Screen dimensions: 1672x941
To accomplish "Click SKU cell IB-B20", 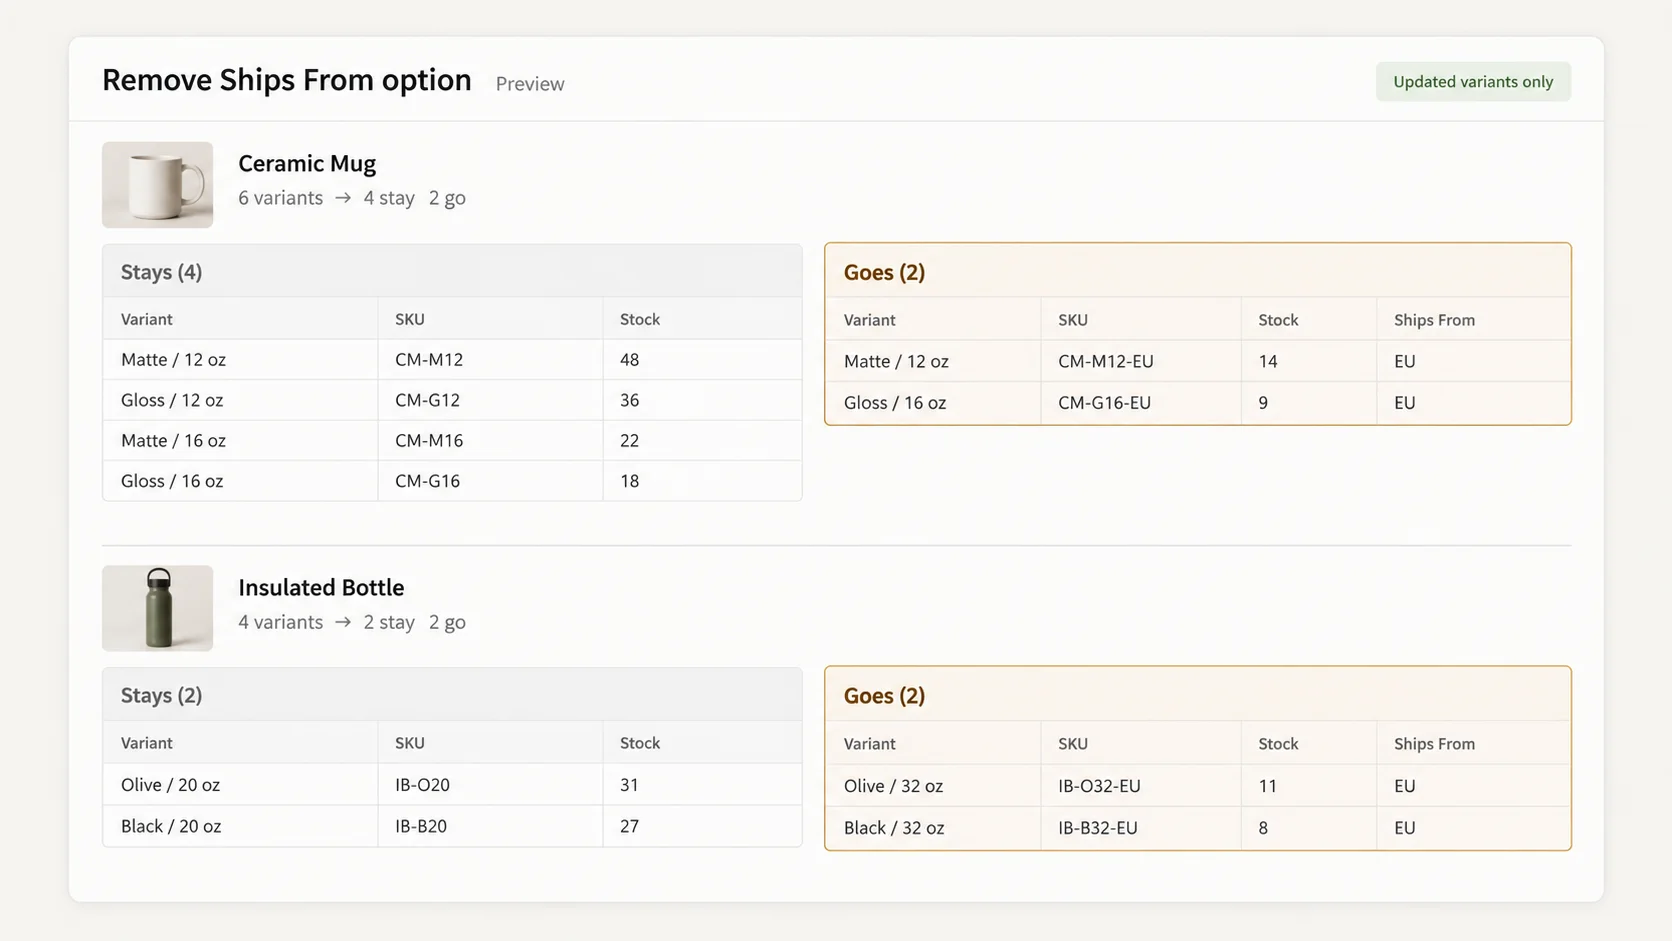I will click(490, 826).
